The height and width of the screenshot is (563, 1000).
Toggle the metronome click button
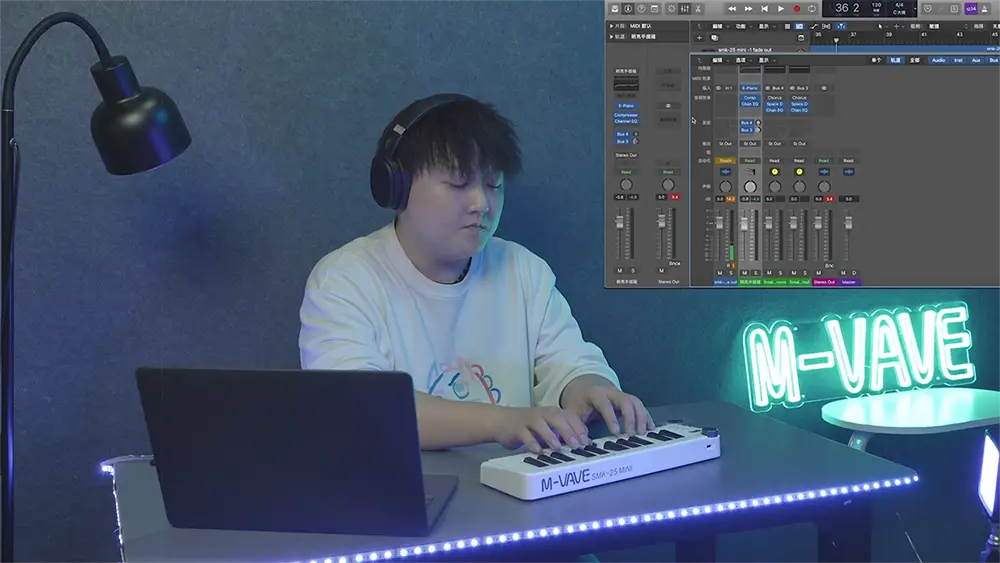pos(985,9)
